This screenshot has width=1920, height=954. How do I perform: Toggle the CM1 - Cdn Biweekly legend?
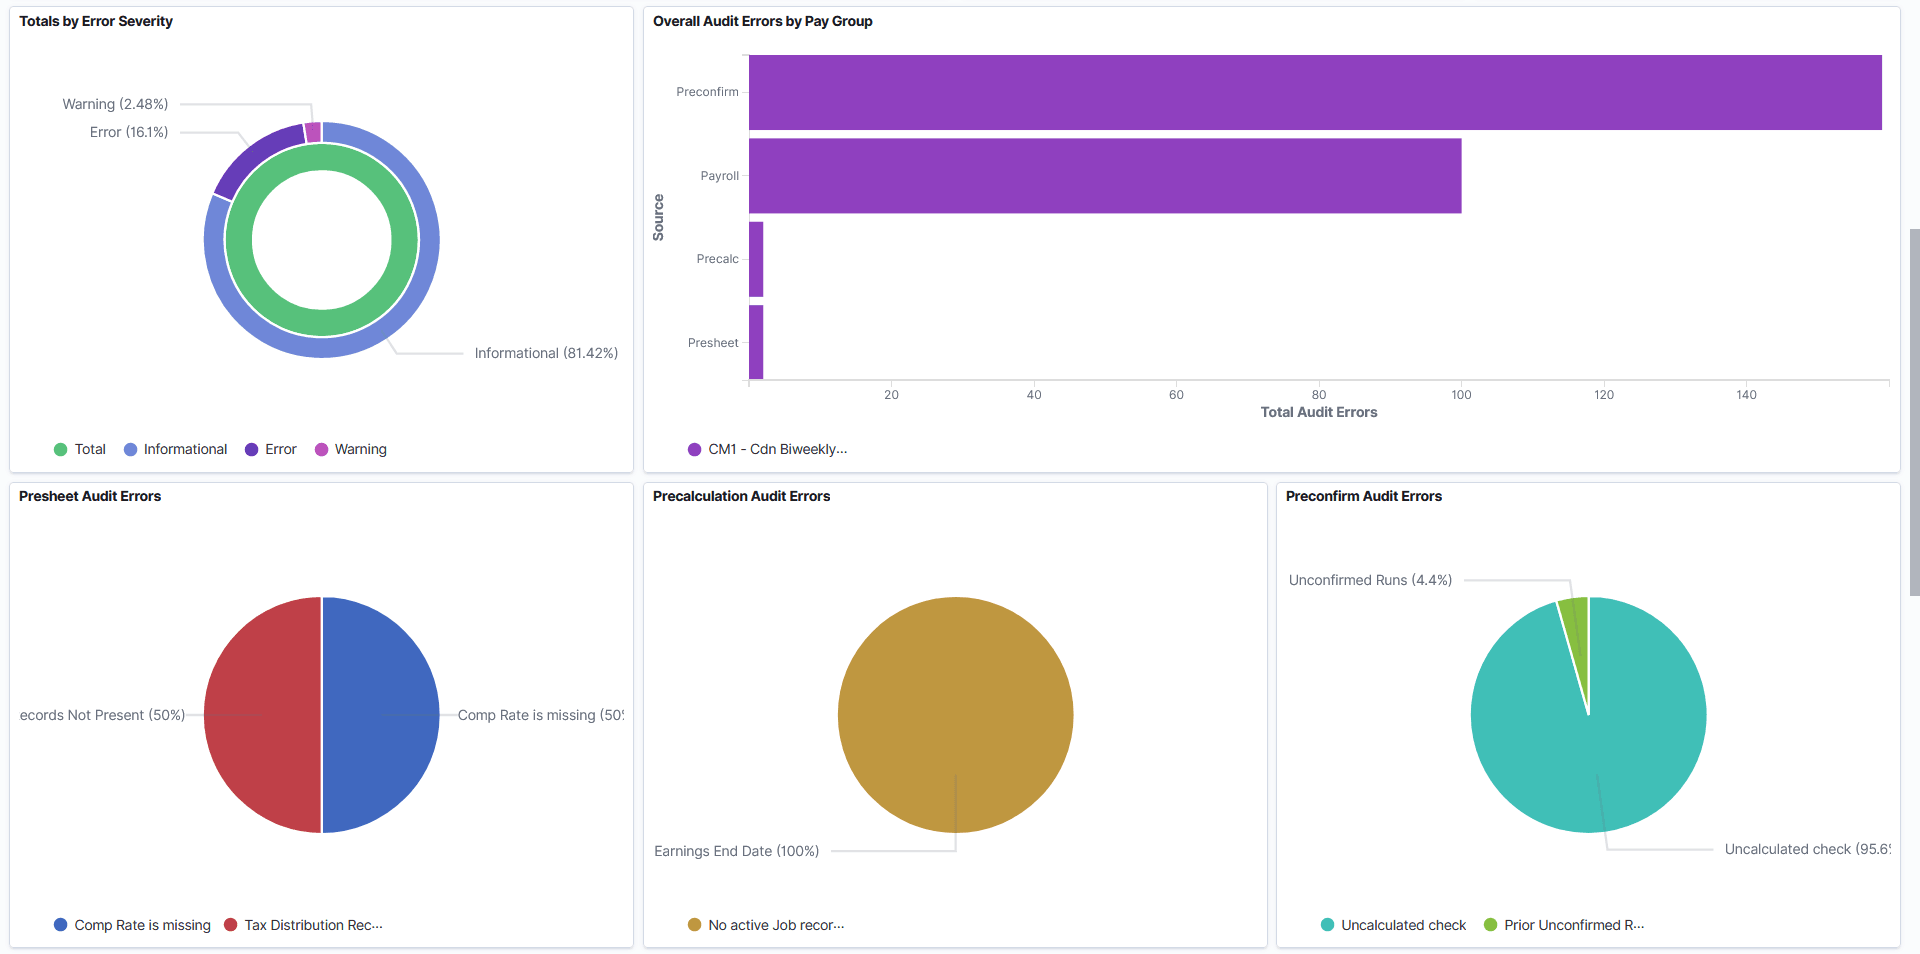766,449
